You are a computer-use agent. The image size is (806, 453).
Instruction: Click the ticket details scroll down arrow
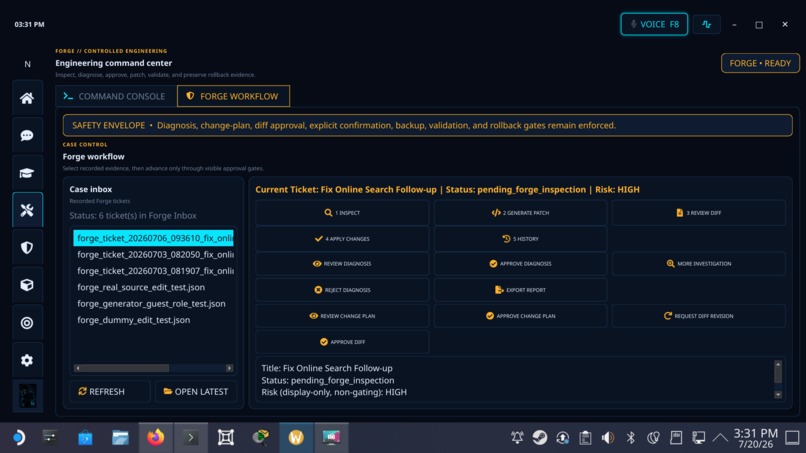[x=778, y=394]
